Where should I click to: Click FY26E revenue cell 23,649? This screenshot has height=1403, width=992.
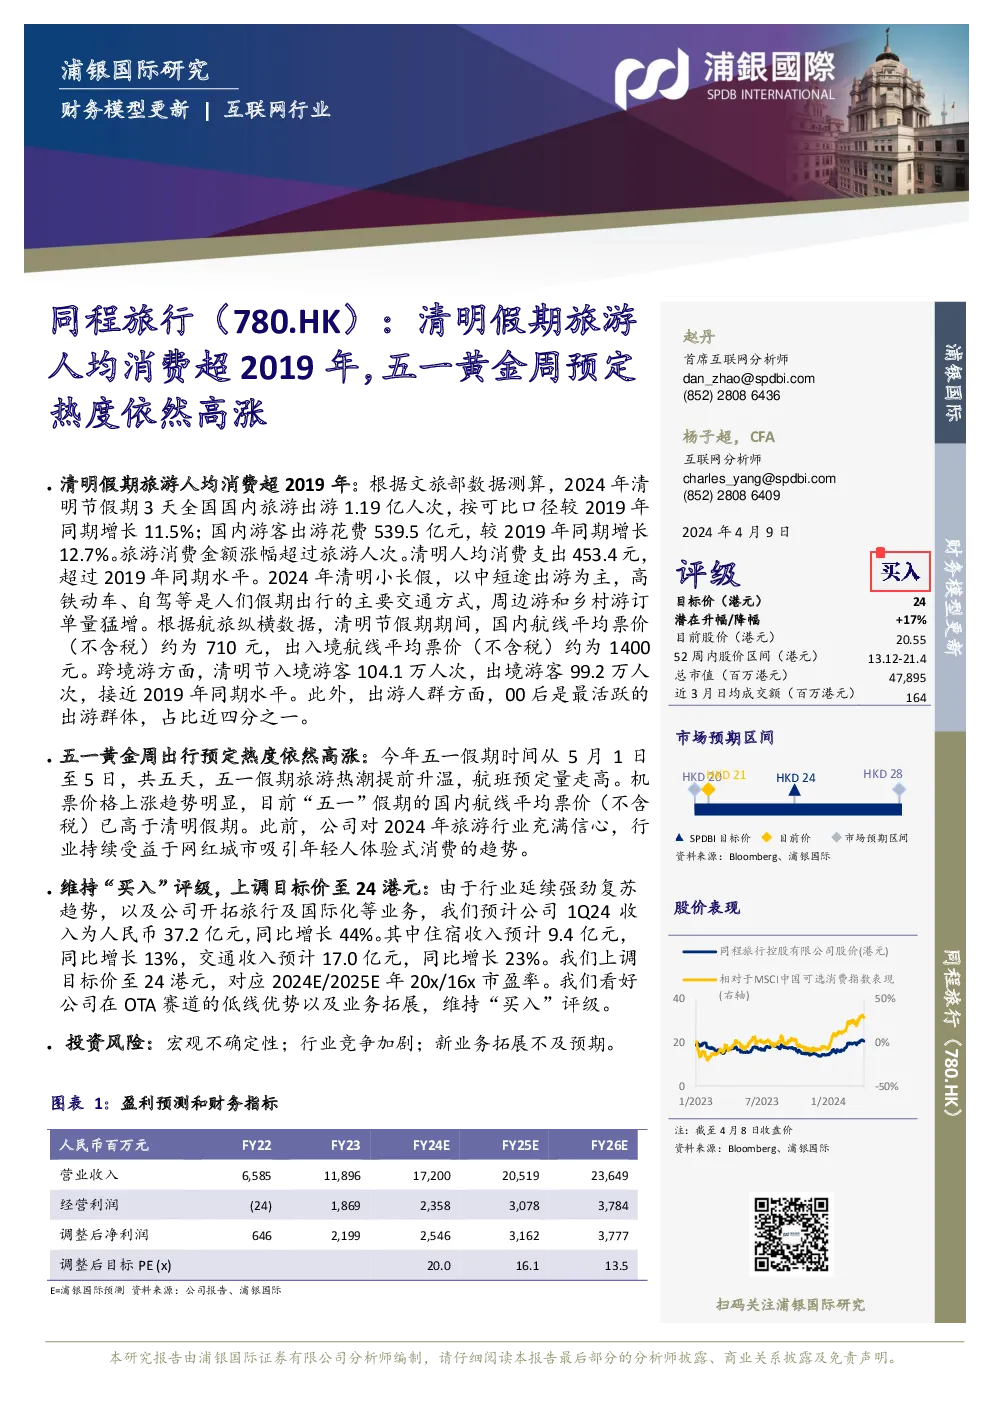point(610,1176)
